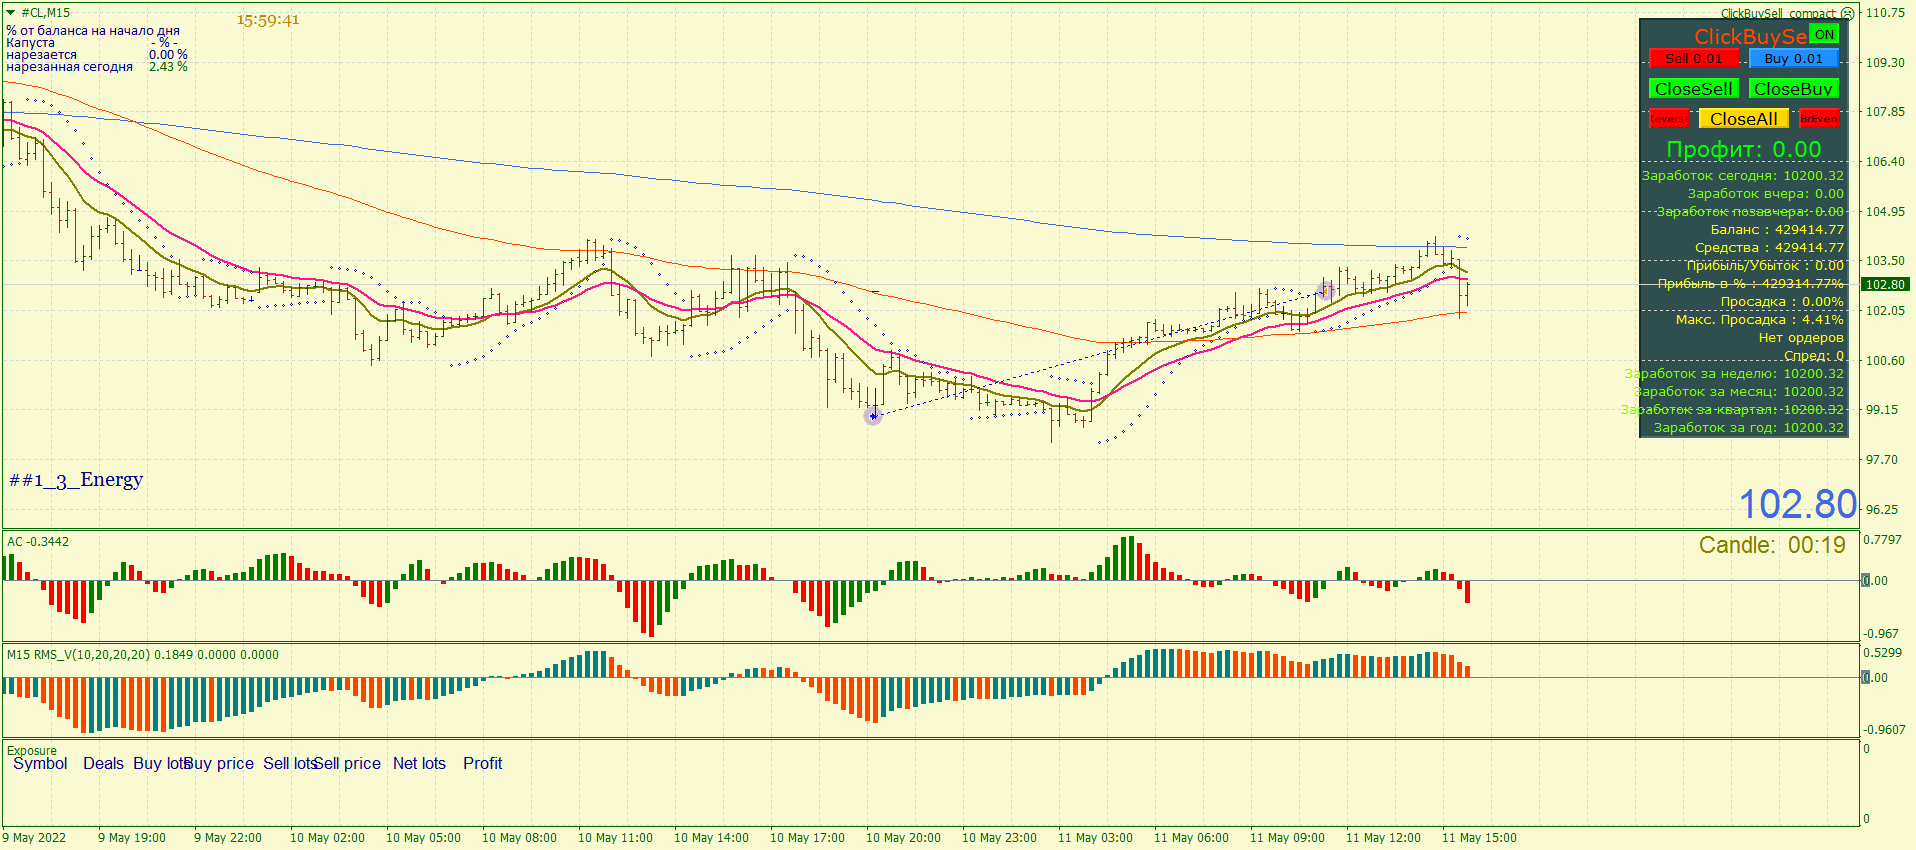
Task: Select the trendline anchor circle at chart low
Action: (873, 416)
